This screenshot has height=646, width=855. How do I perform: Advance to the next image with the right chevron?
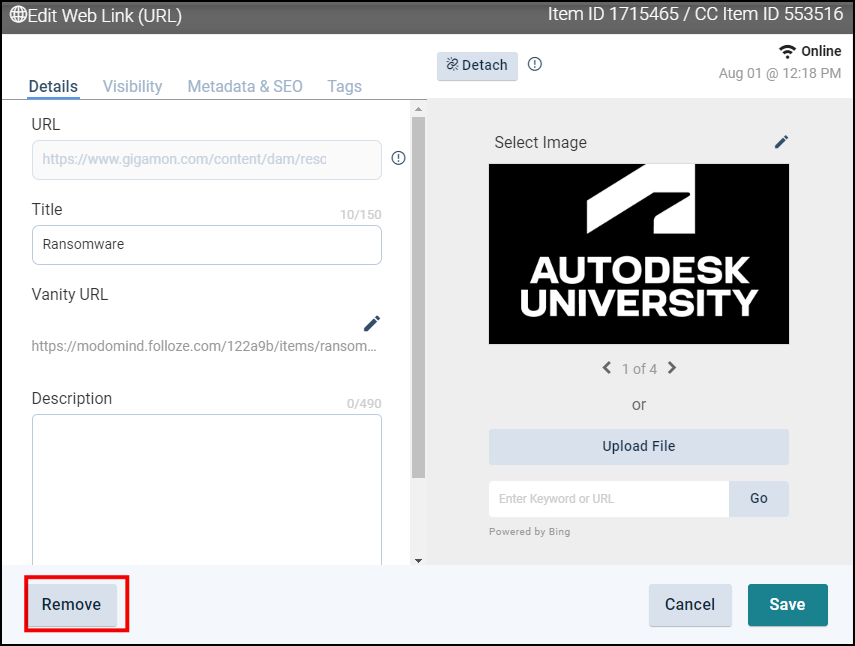[672, 368]
